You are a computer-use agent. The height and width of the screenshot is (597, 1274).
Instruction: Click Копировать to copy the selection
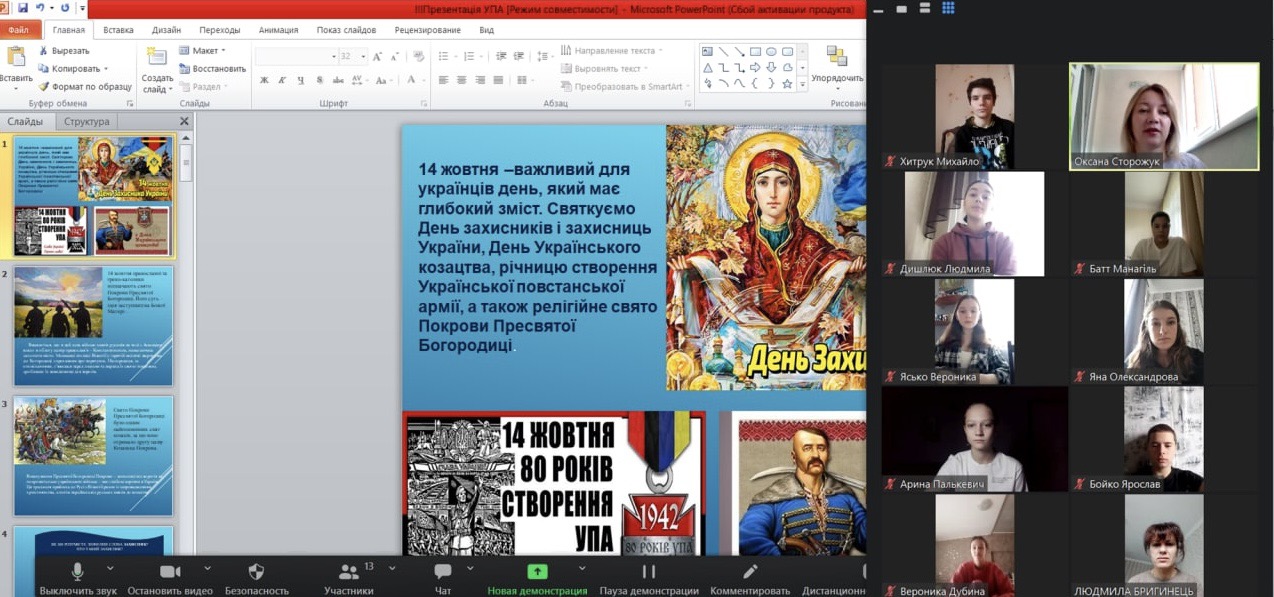coord(74,69)
